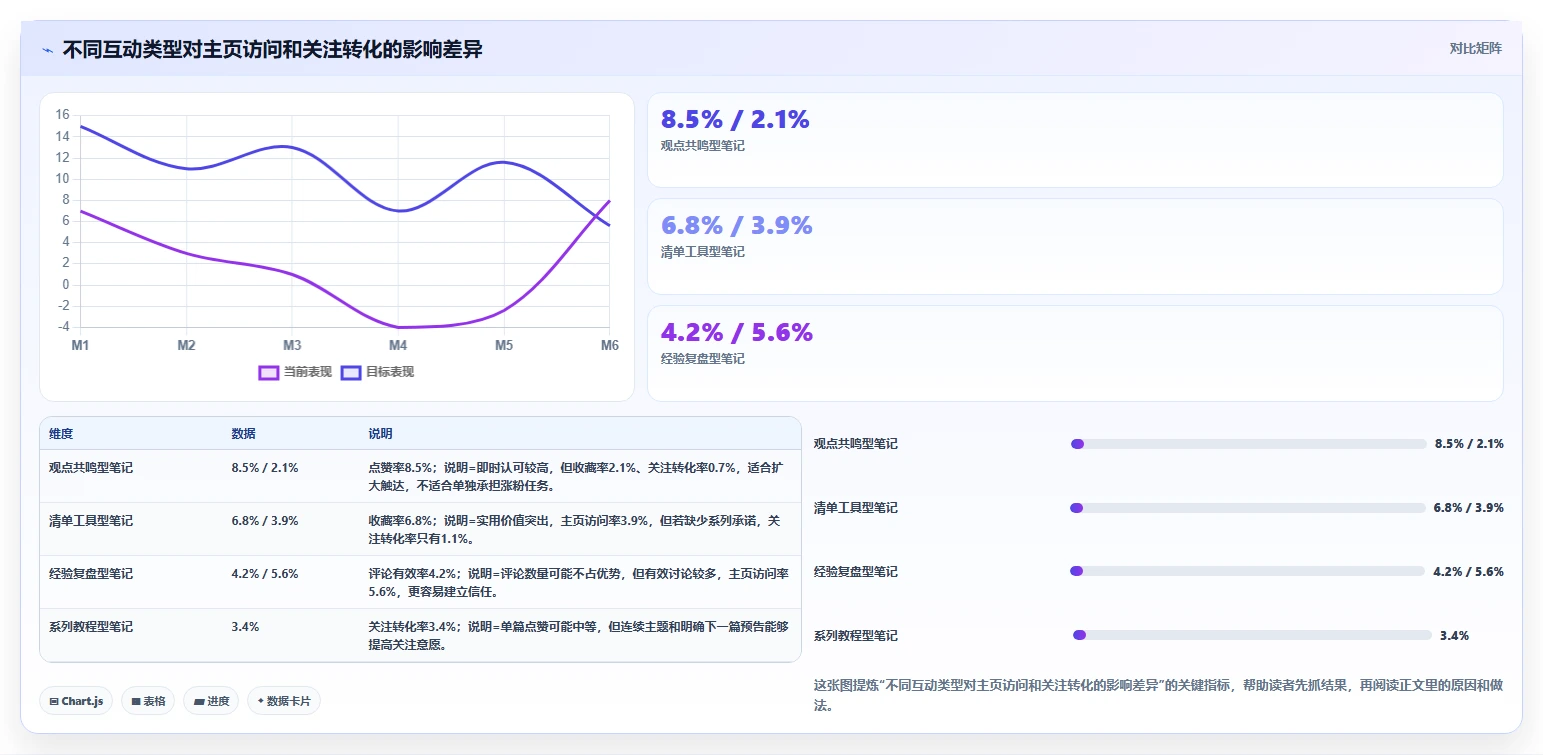Viewport: 1543px width, 755px height.
Task: Toggle the 当前表现 legend series
Action: 295,372
